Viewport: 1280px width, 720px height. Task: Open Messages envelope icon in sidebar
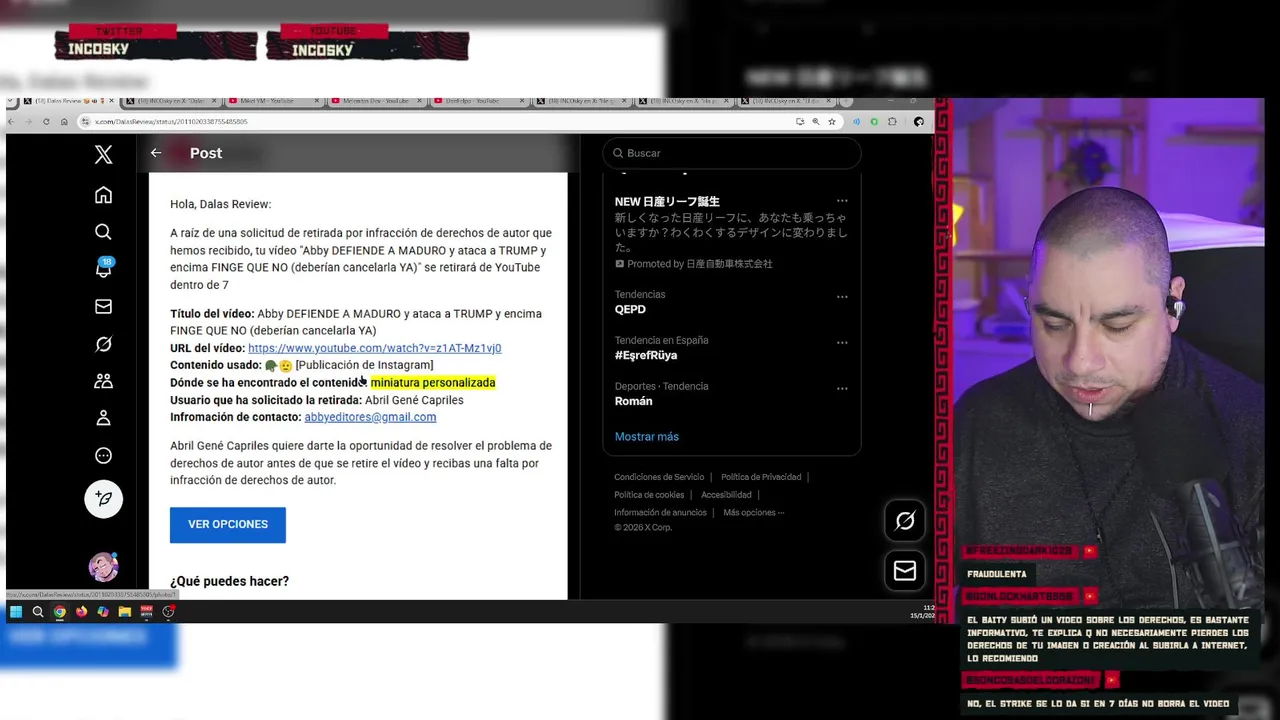tap(103, 307)
